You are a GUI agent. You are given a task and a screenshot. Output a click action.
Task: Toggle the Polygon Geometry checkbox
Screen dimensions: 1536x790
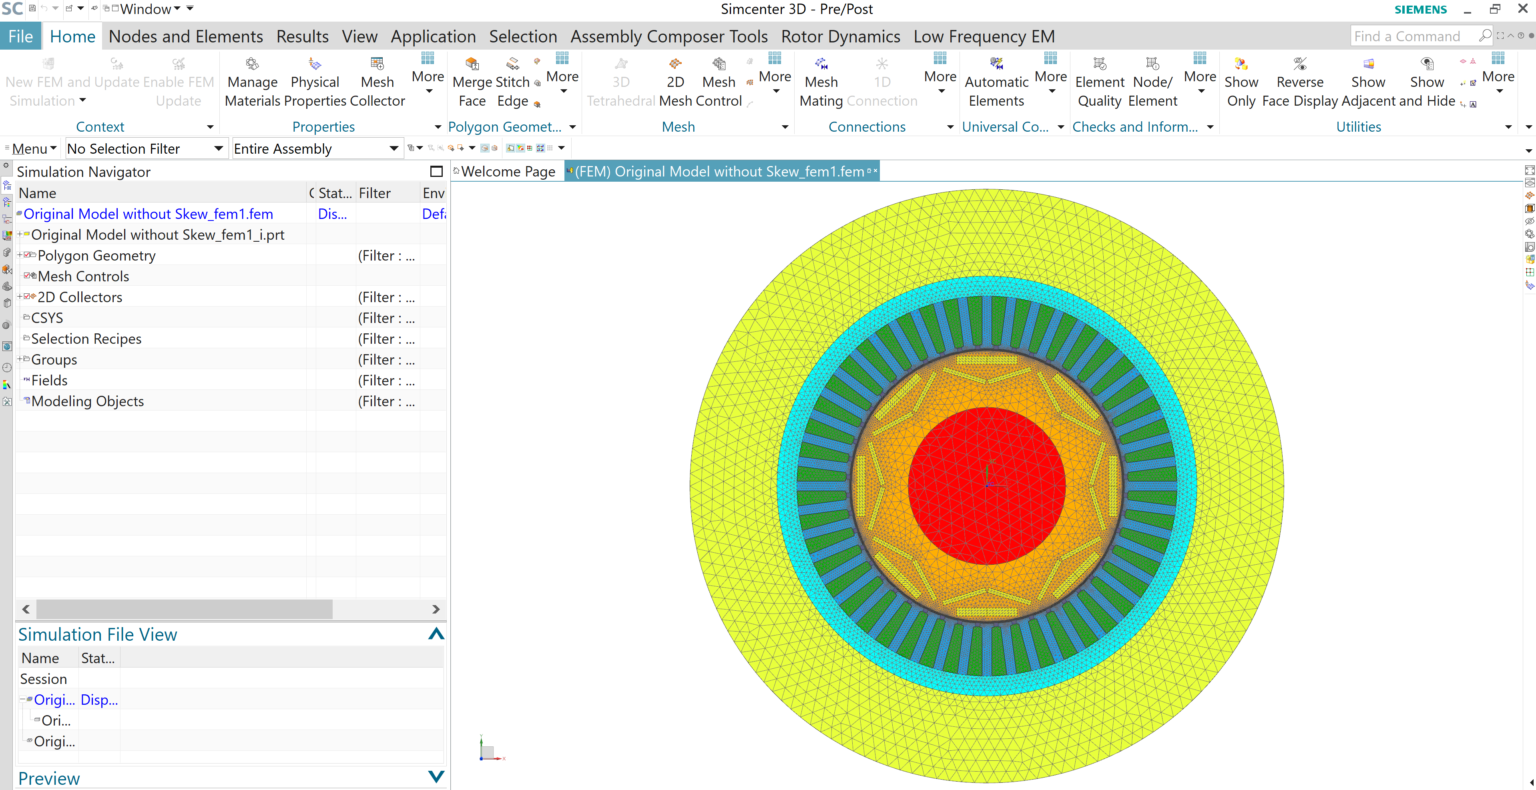(25, 255)
